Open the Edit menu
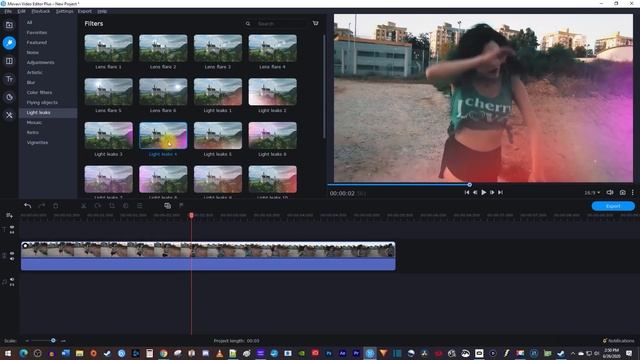 (21, 11)
